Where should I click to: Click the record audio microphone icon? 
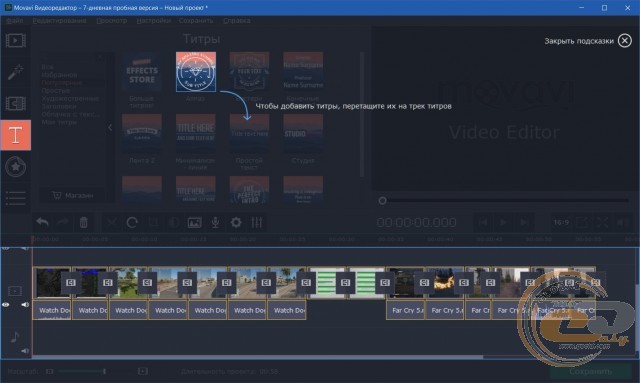[215, 223]
